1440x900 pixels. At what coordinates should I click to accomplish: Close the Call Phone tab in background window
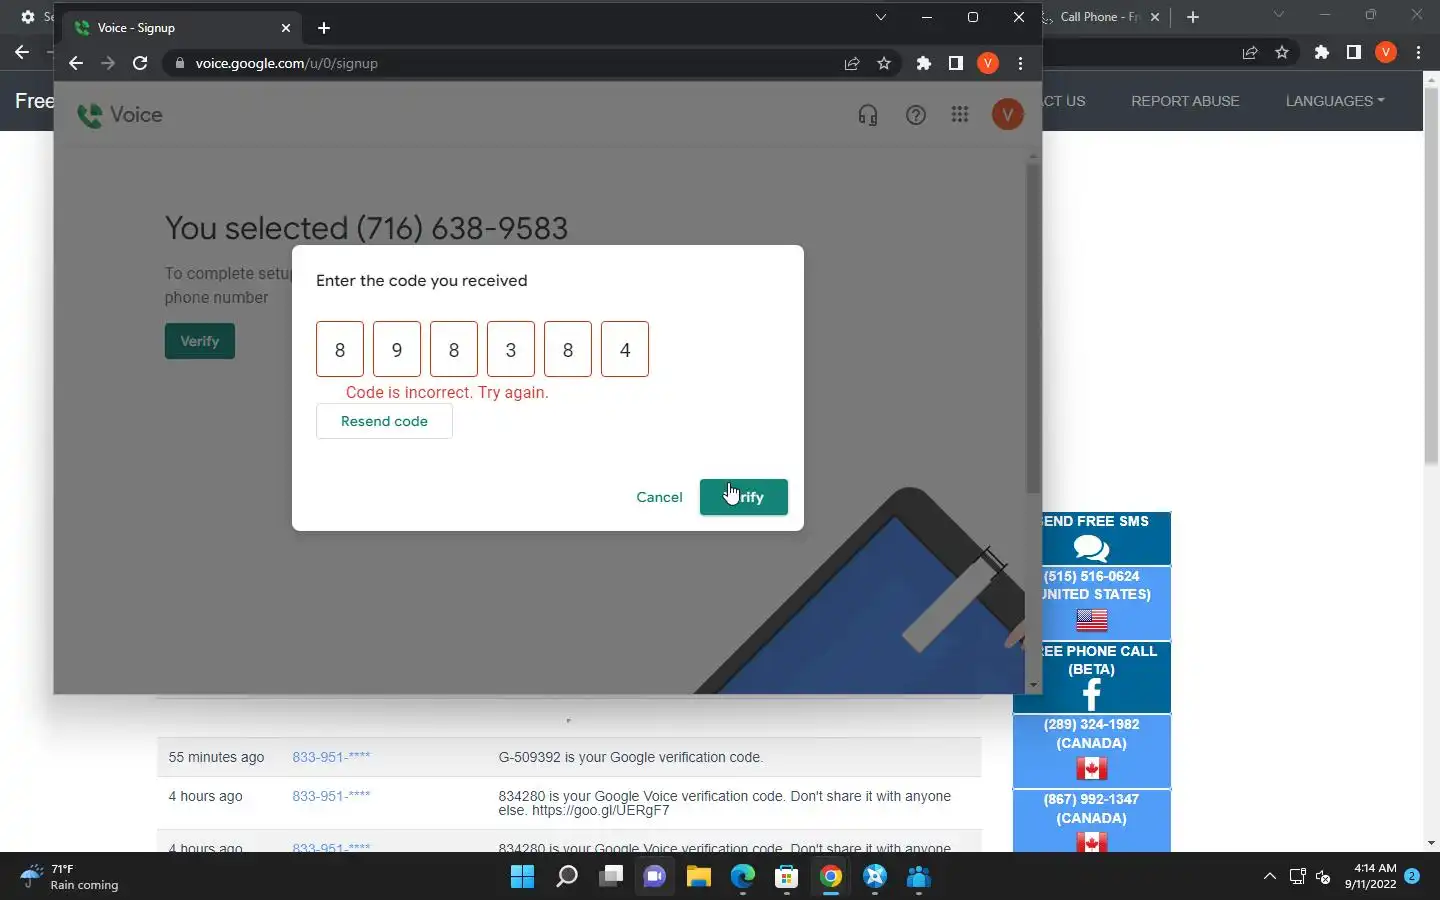pyautogui.click(x=1155, y=17)
